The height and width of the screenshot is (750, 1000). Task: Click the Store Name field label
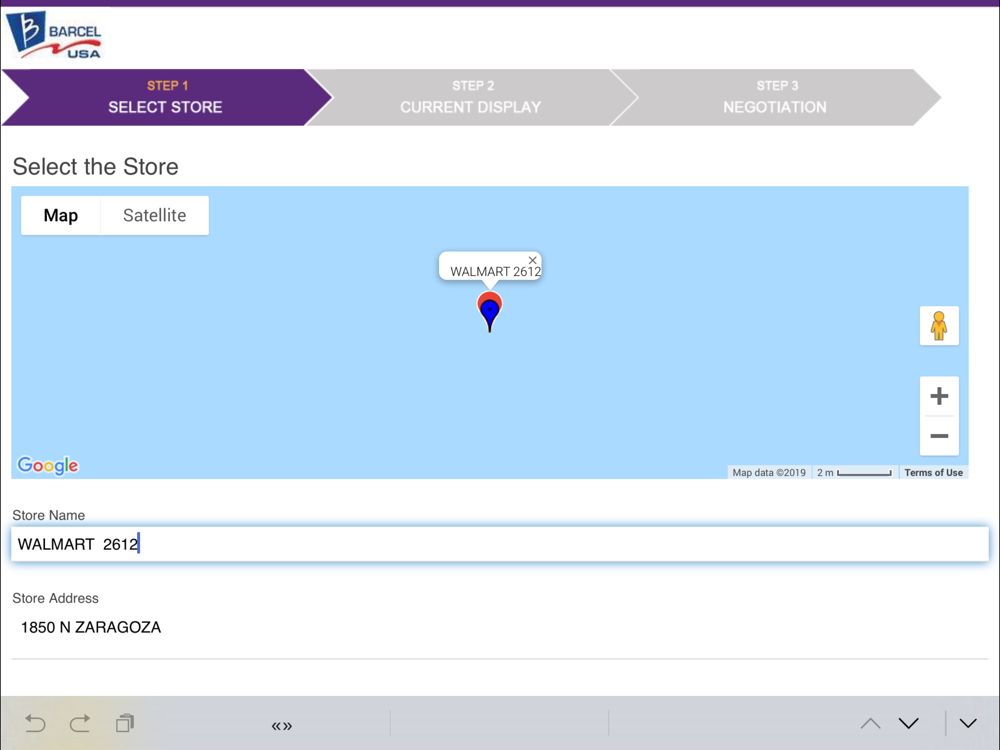pyautogui.click(x=48, y=515)
